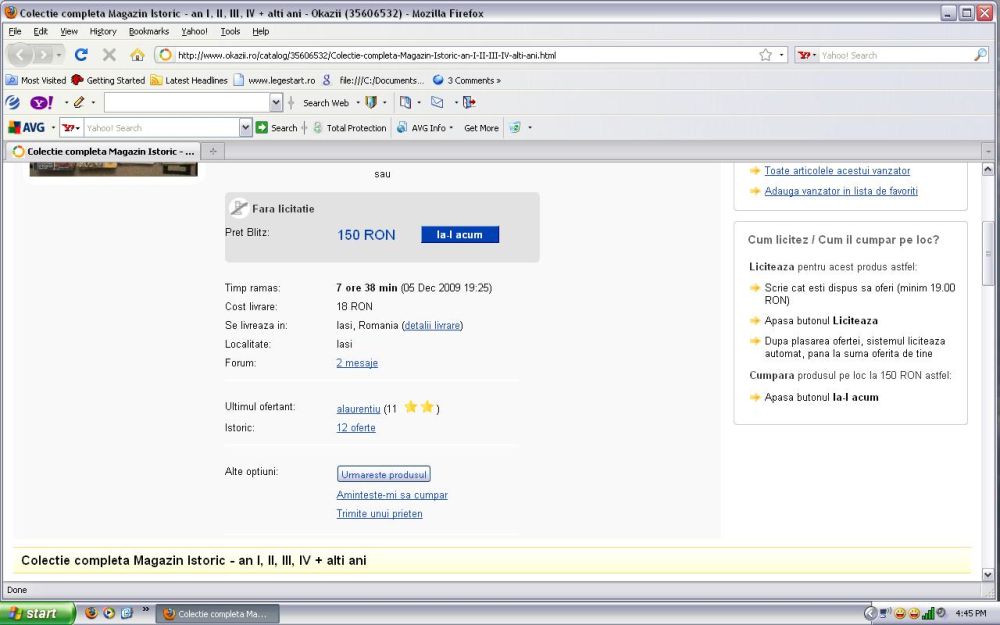Click the Yahoo! logo in the toolbar
1000x625 pixels.
[42, 102]
